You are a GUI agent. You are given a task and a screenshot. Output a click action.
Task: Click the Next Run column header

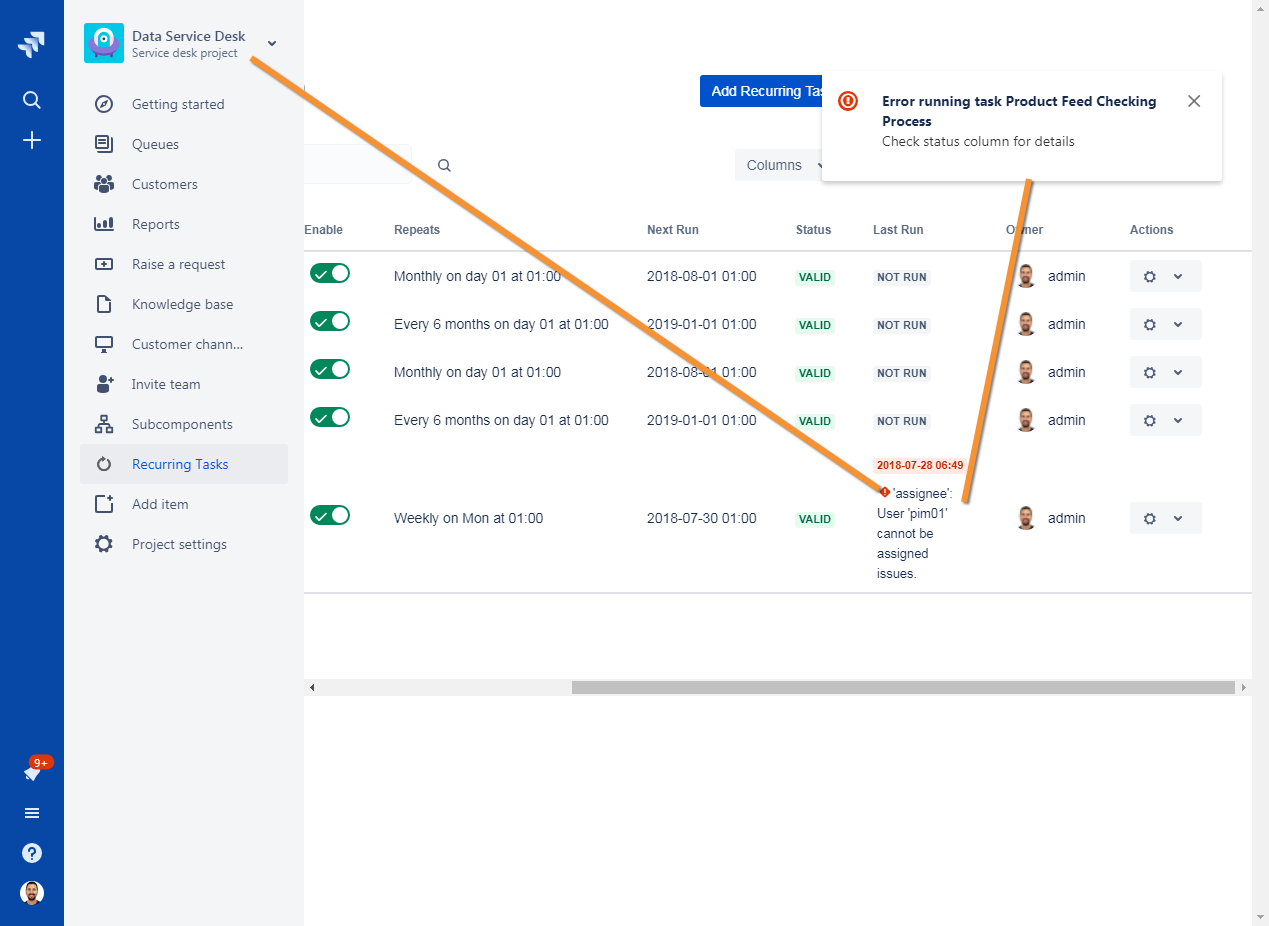click(x=673, y=230)
